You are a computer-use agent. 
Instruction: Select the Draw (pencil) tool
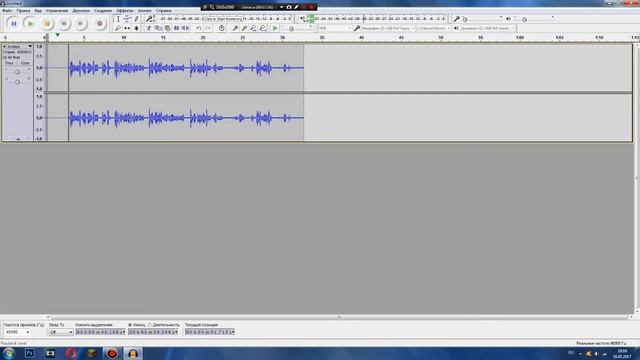pyautogui.click(x=137, y=19)
